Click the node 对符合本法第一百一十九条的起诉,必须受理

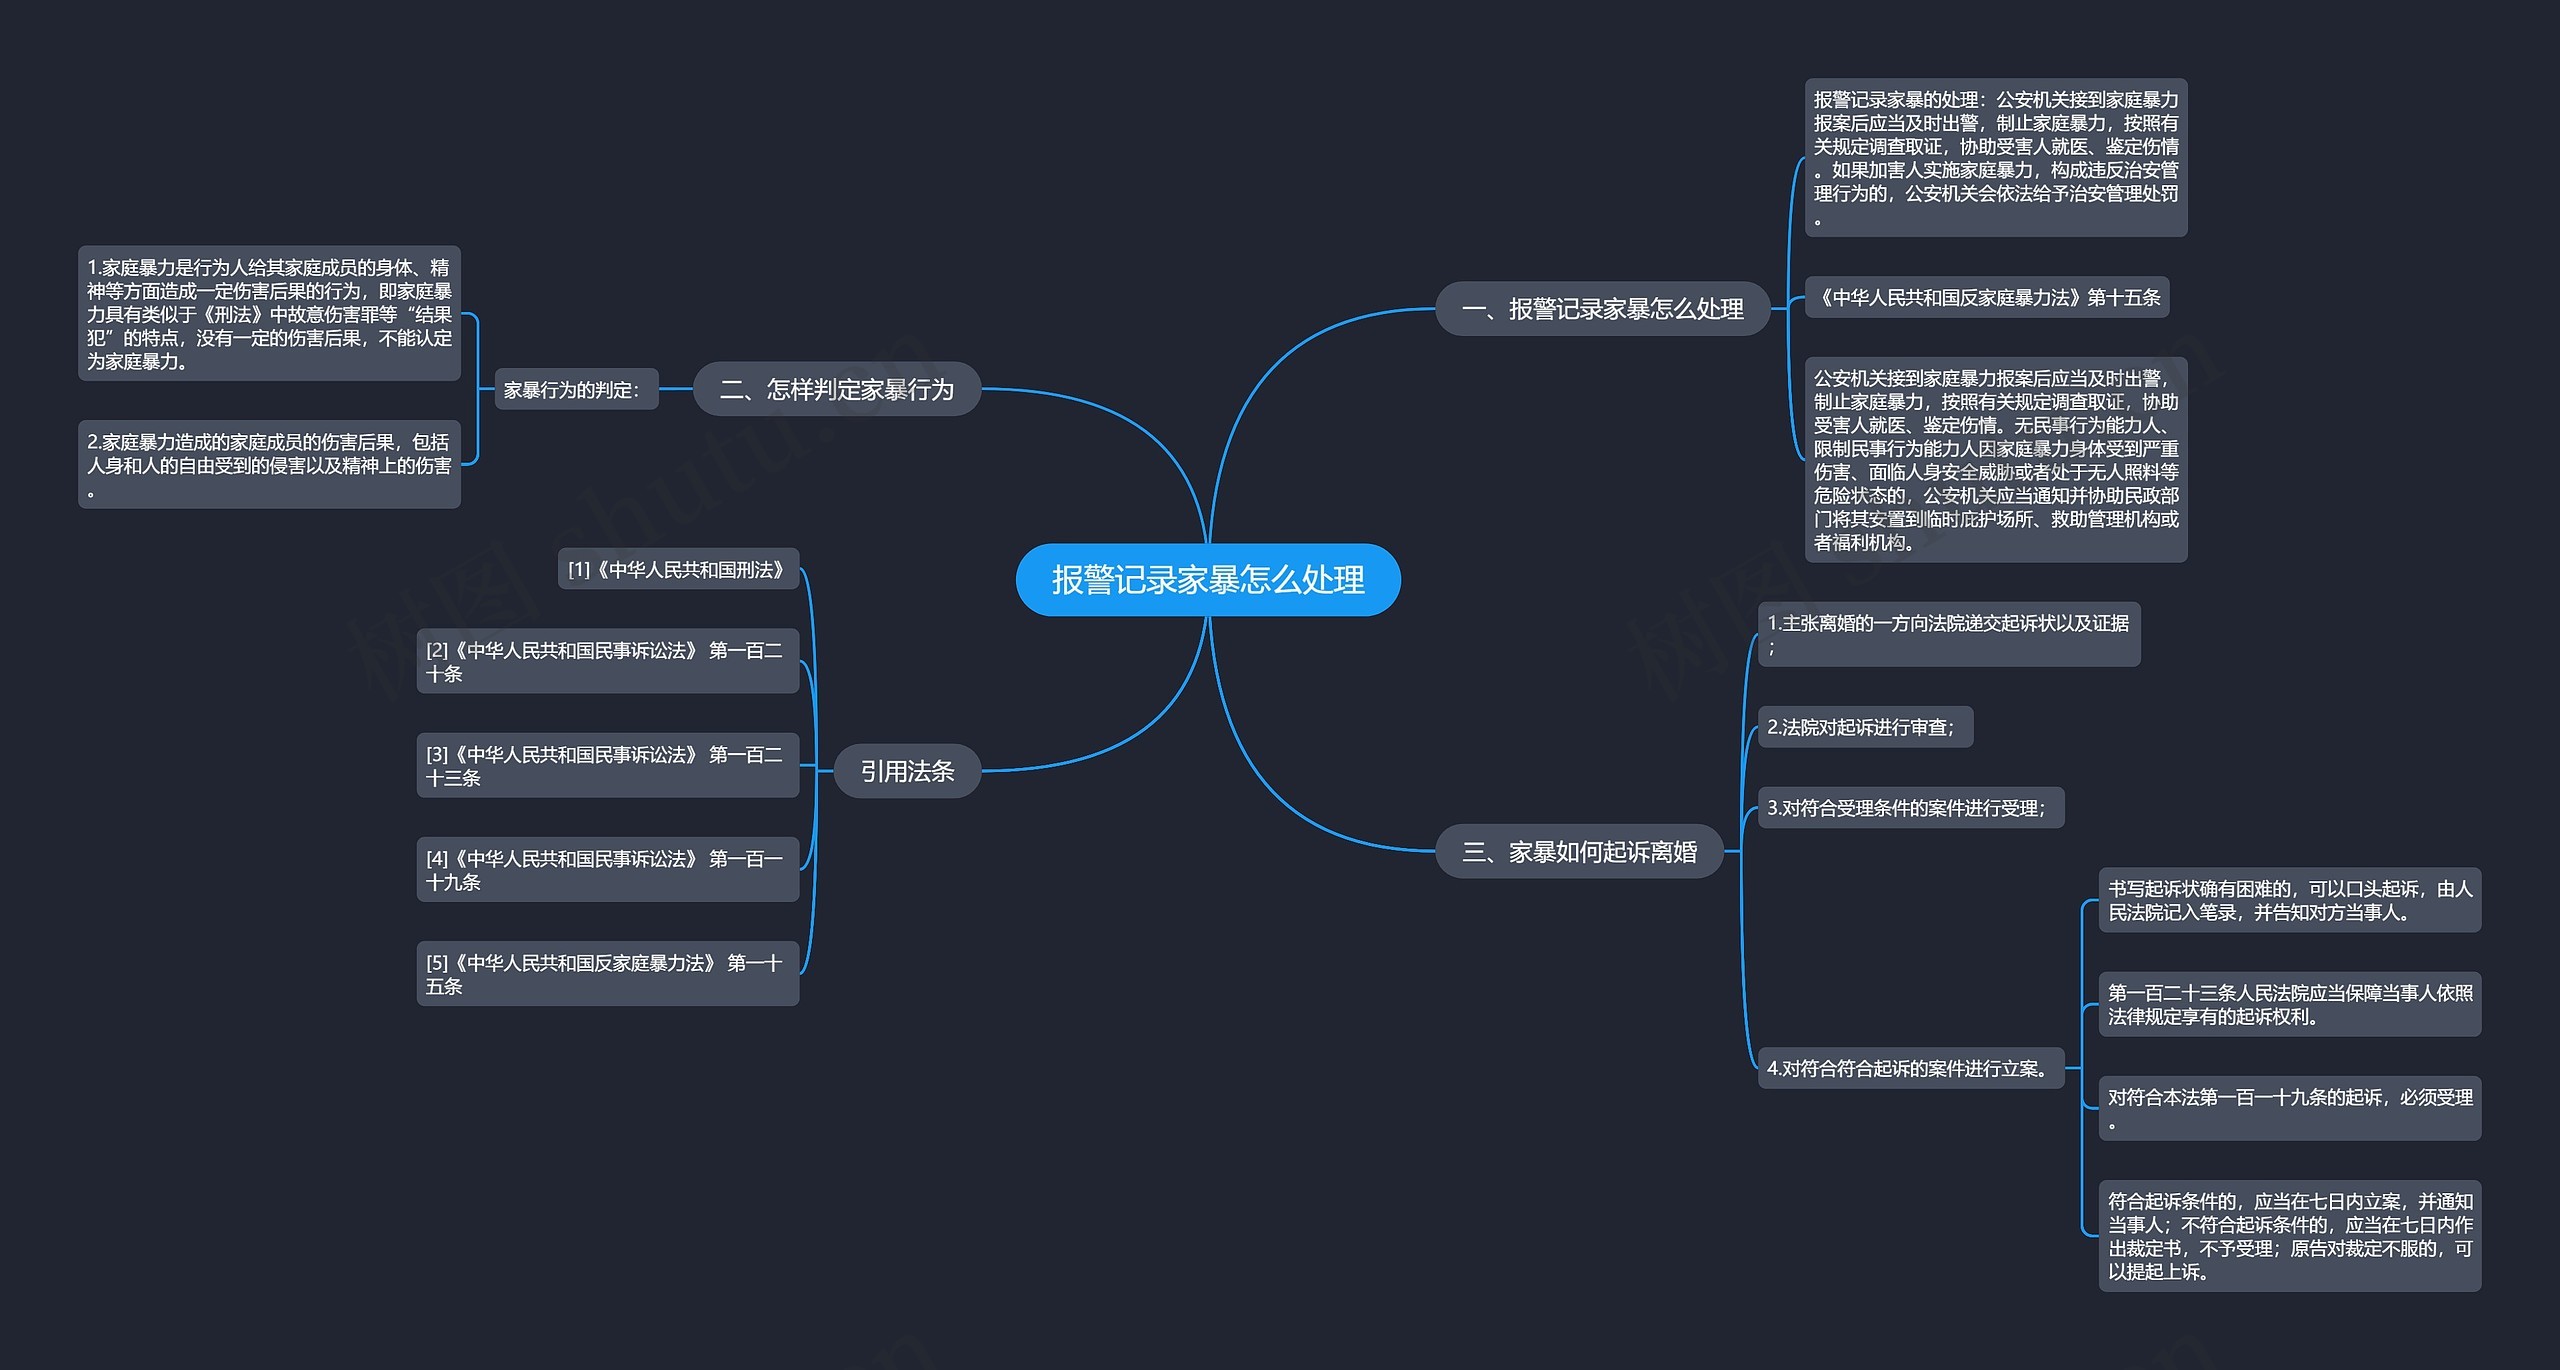(x=2290, y=1109)
